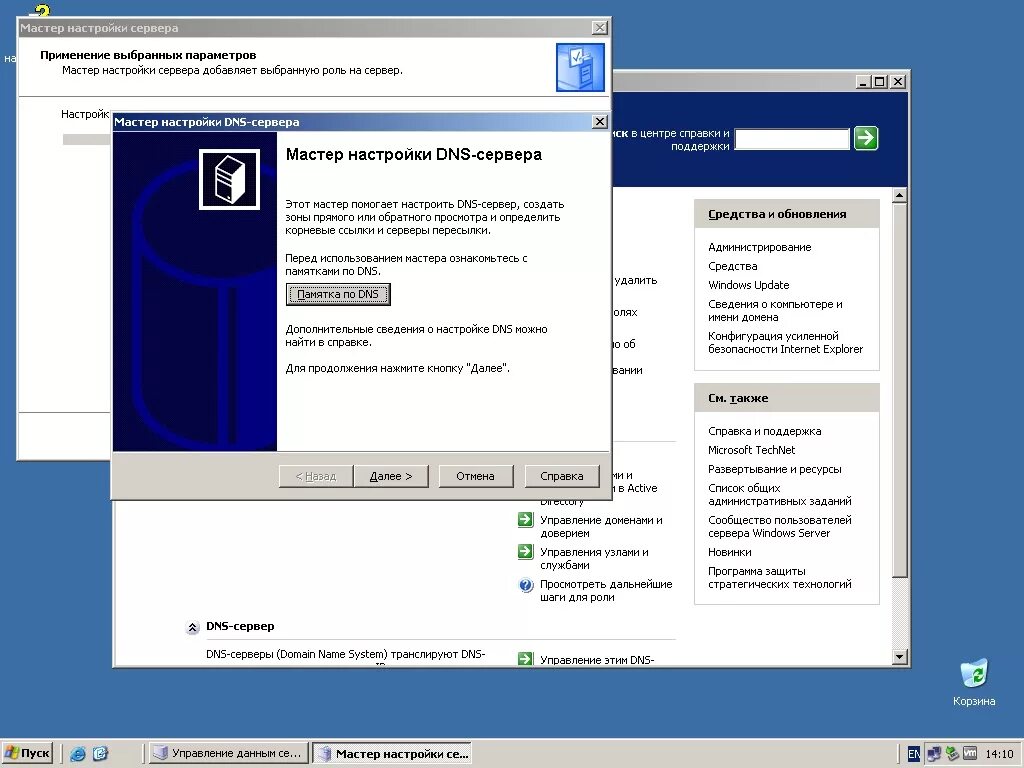Open Microsoft TechNet link

click(752, 450)
